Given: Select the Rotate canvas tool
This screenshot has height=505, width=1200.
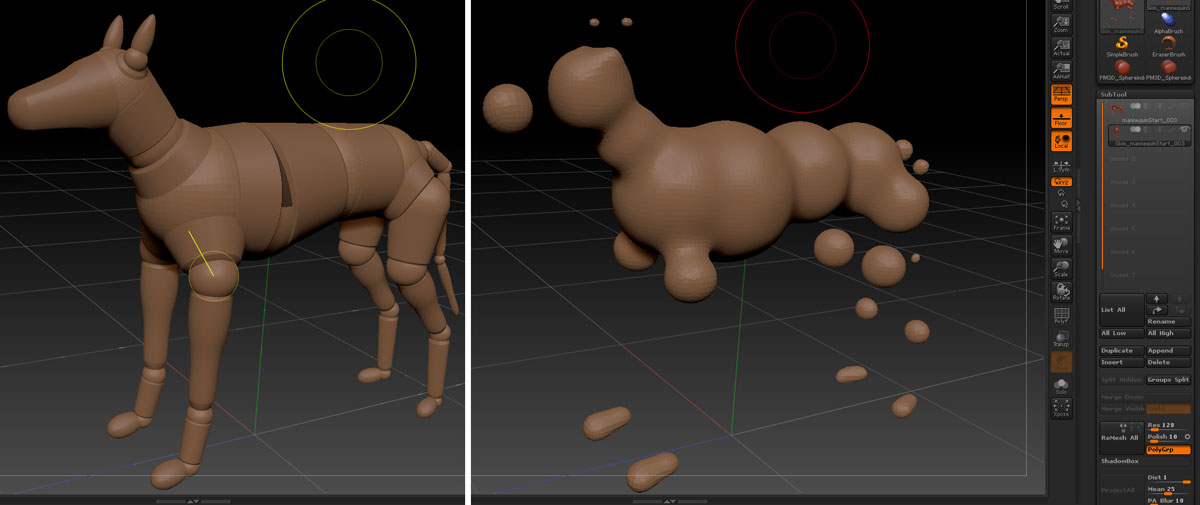Looking at the screenshot, I should tap(1061, 291).
